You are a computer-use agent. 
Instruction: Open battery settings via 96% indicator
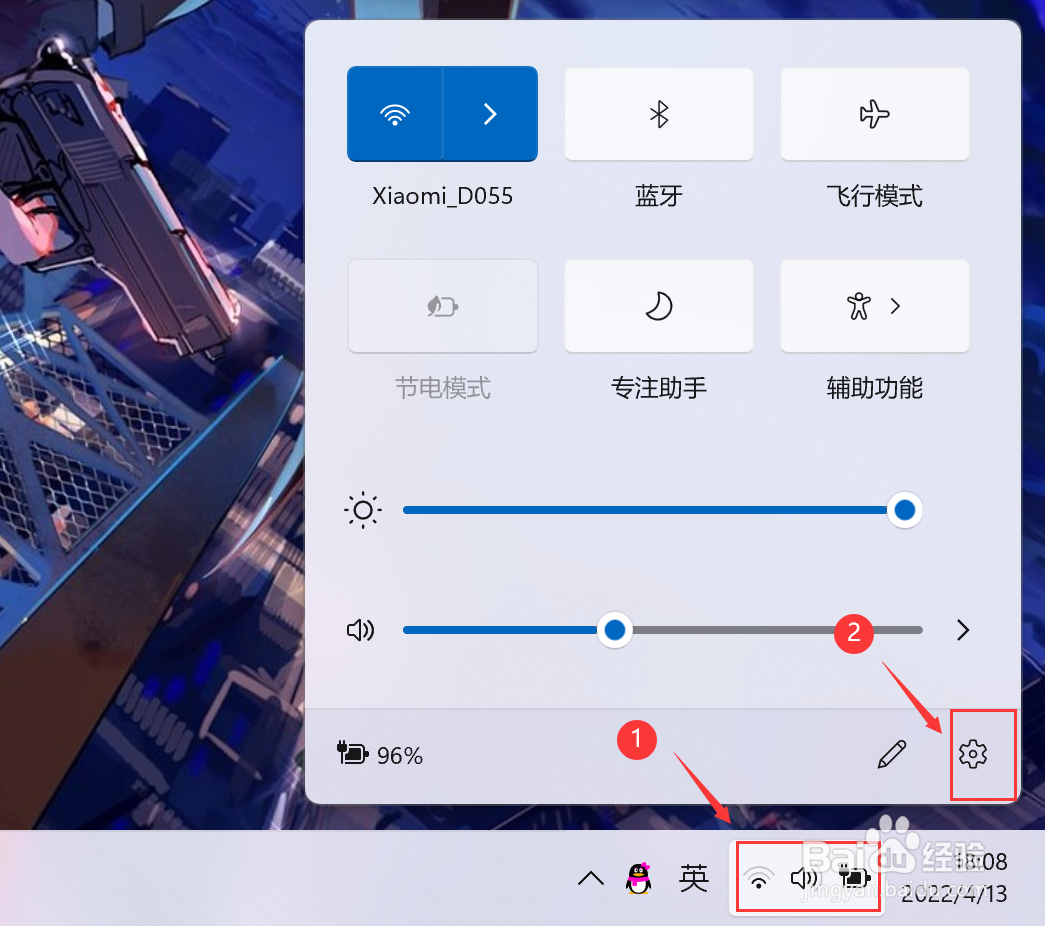(x=380, y=755)
